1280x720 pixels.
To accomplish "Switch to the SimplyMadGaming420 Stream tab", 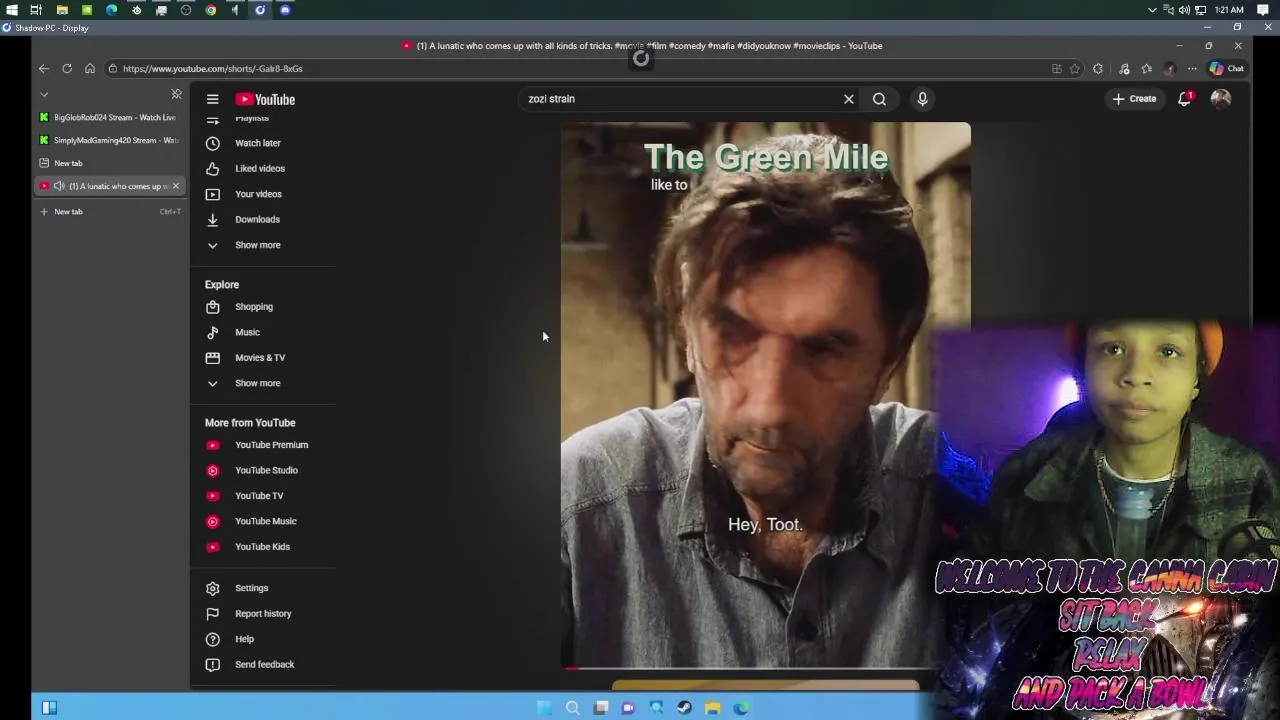I will (x=110, y=140).
